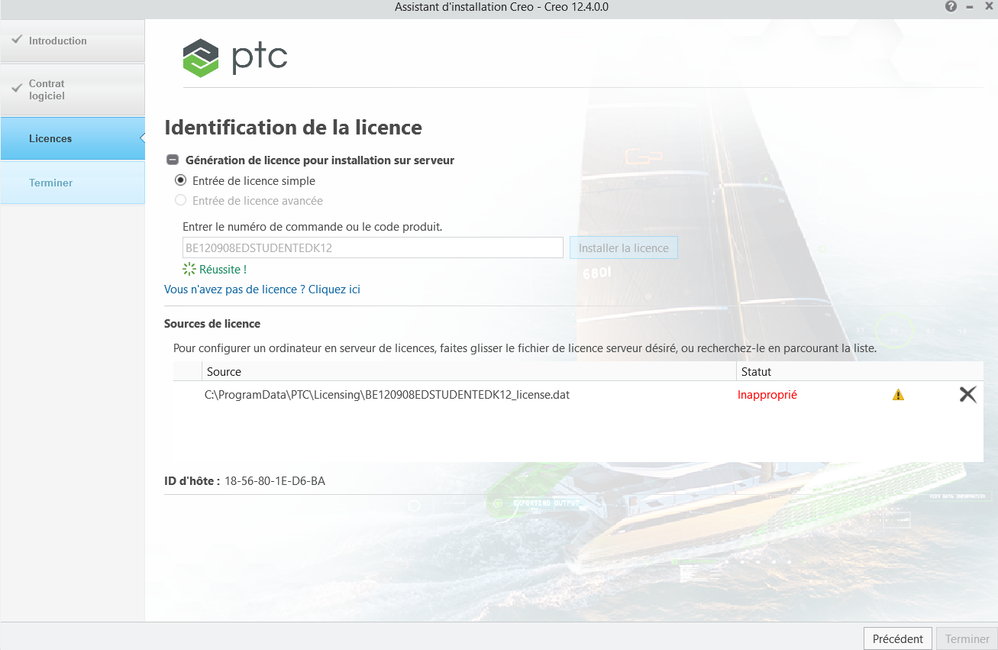Click the PTC logo
998x650 pixels.
[x=235, y=58]
